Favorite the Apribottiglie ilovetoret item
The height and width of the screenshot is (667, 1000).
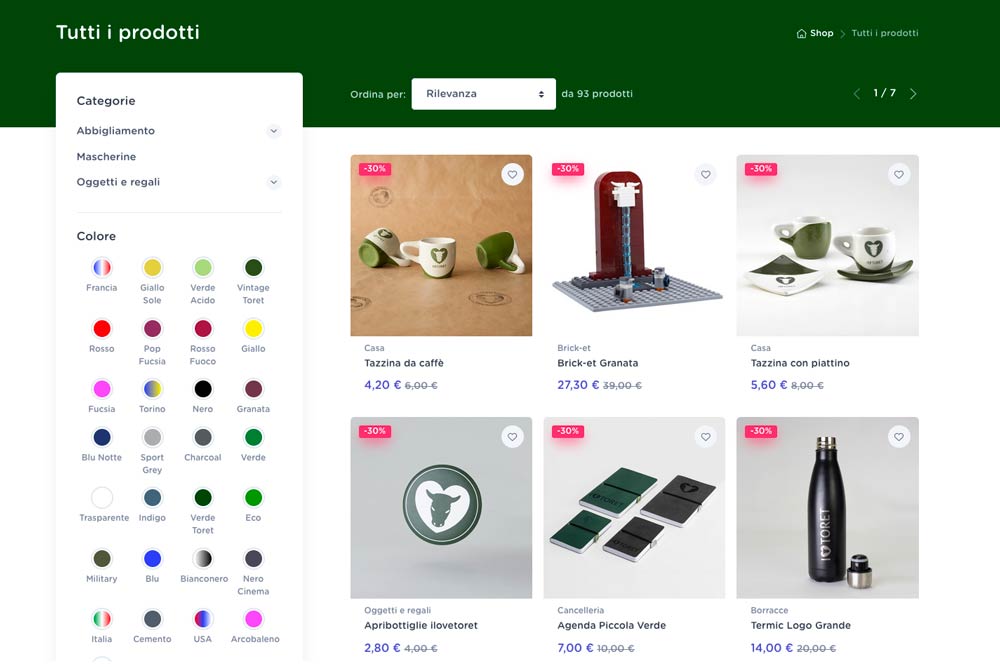tap(512, 437)
